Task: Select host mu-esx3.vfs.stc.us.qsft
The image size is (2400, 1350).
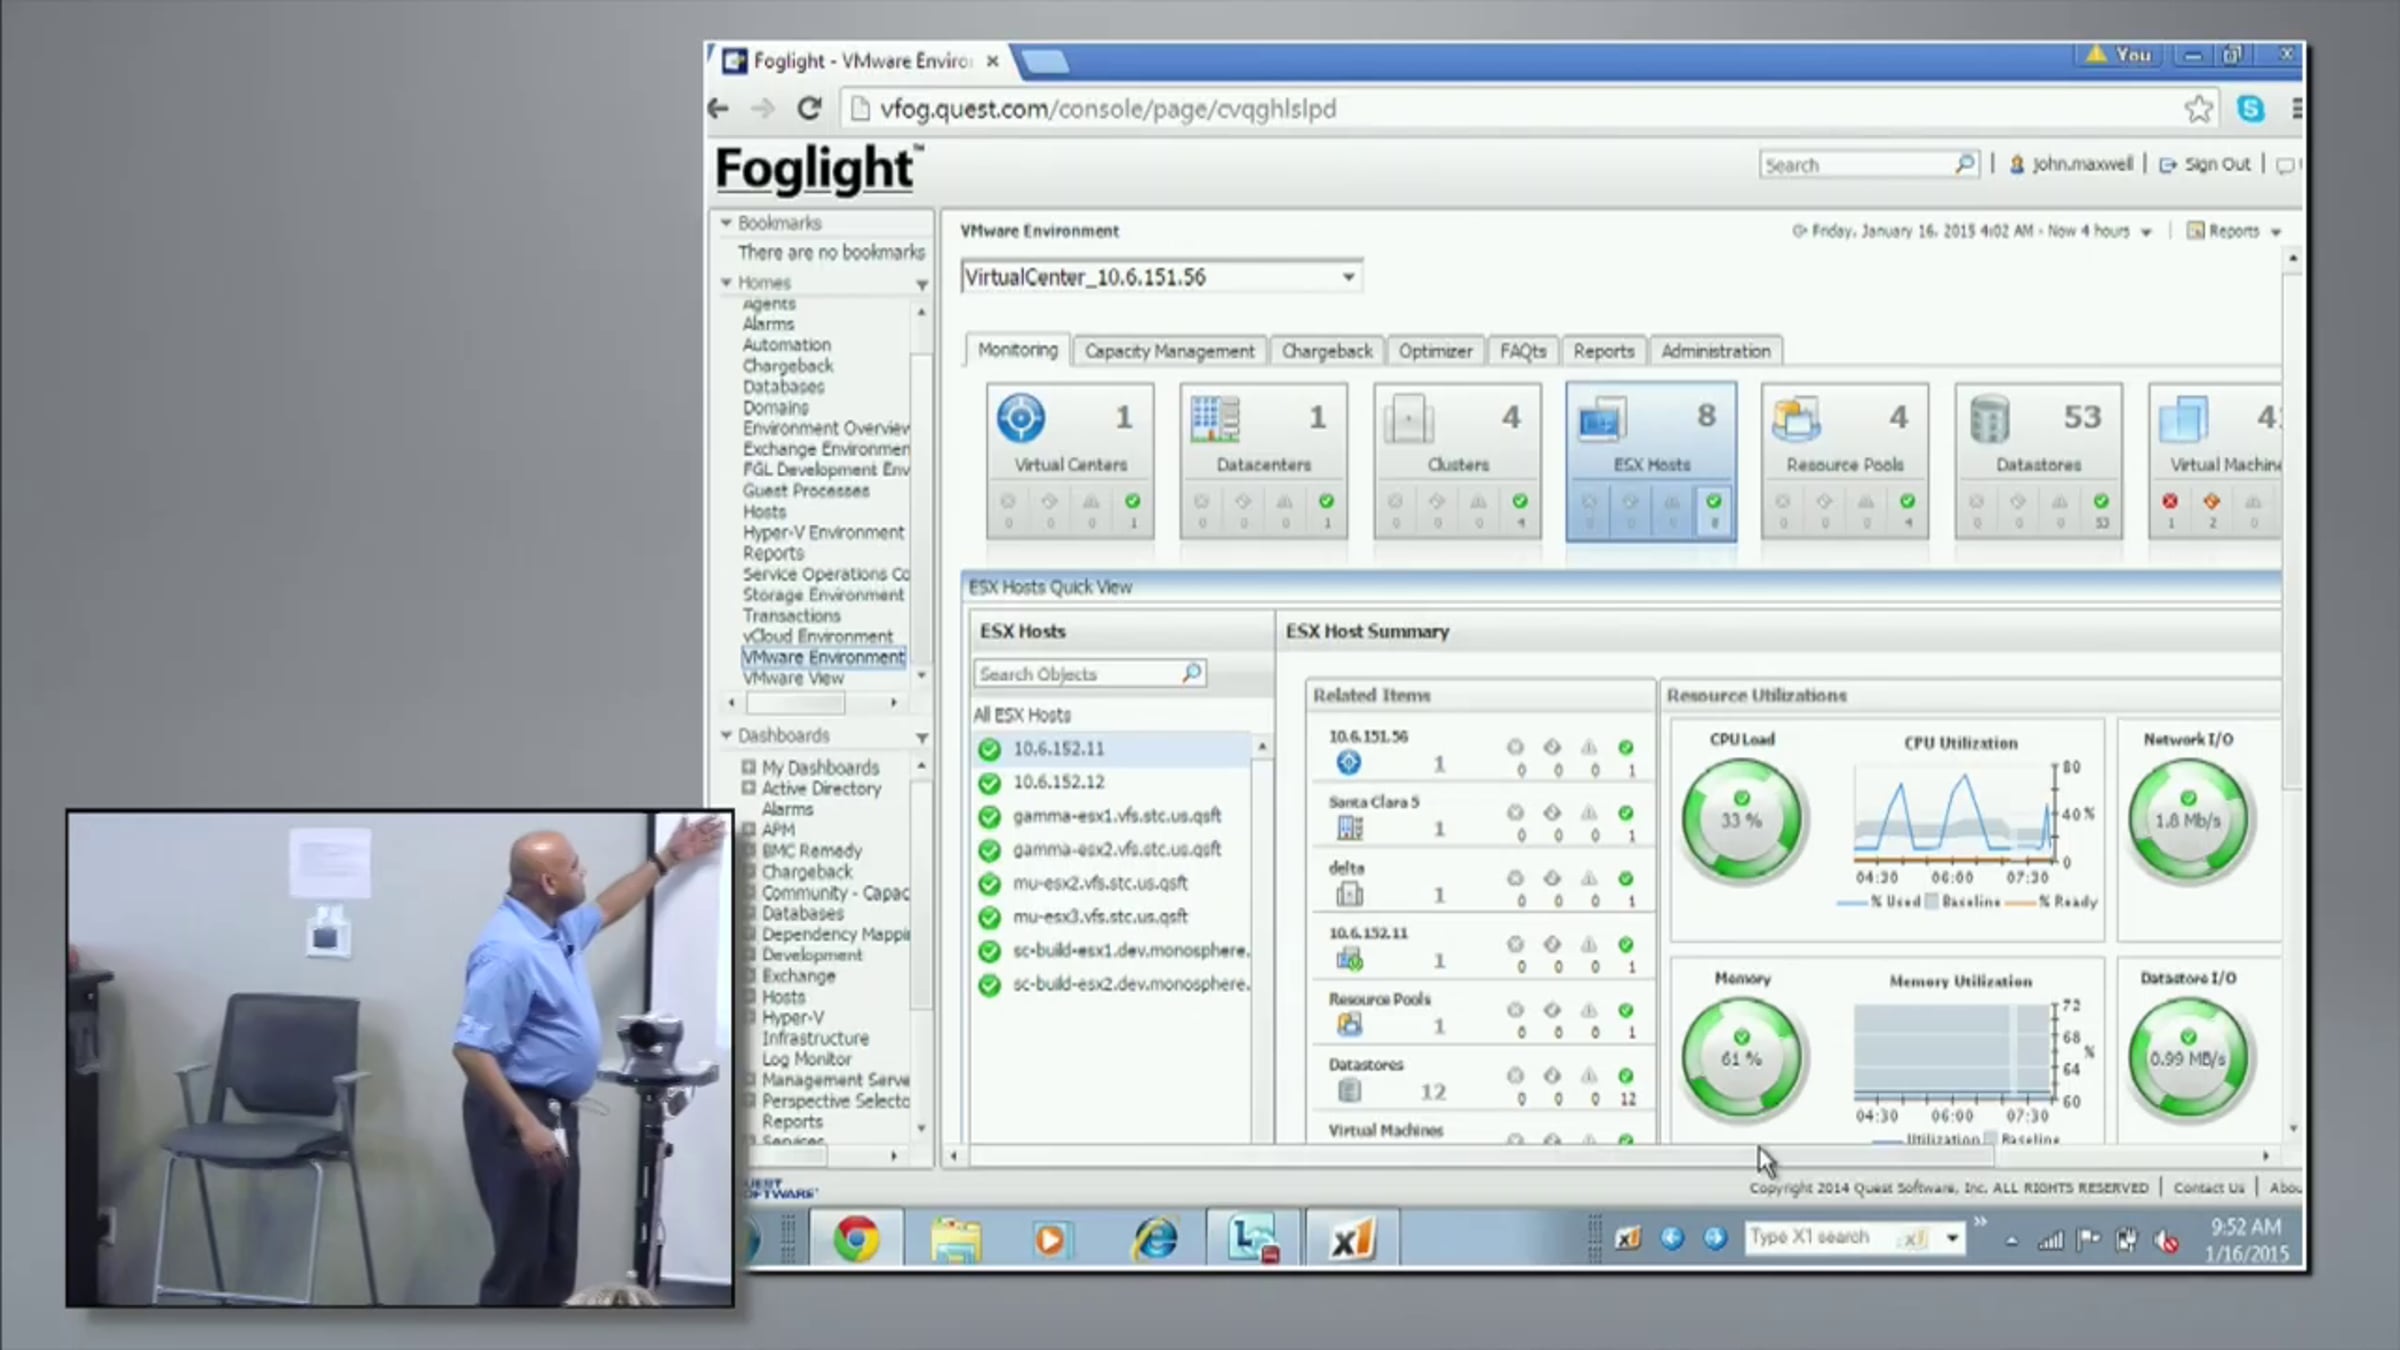Action: point(1111,917)
